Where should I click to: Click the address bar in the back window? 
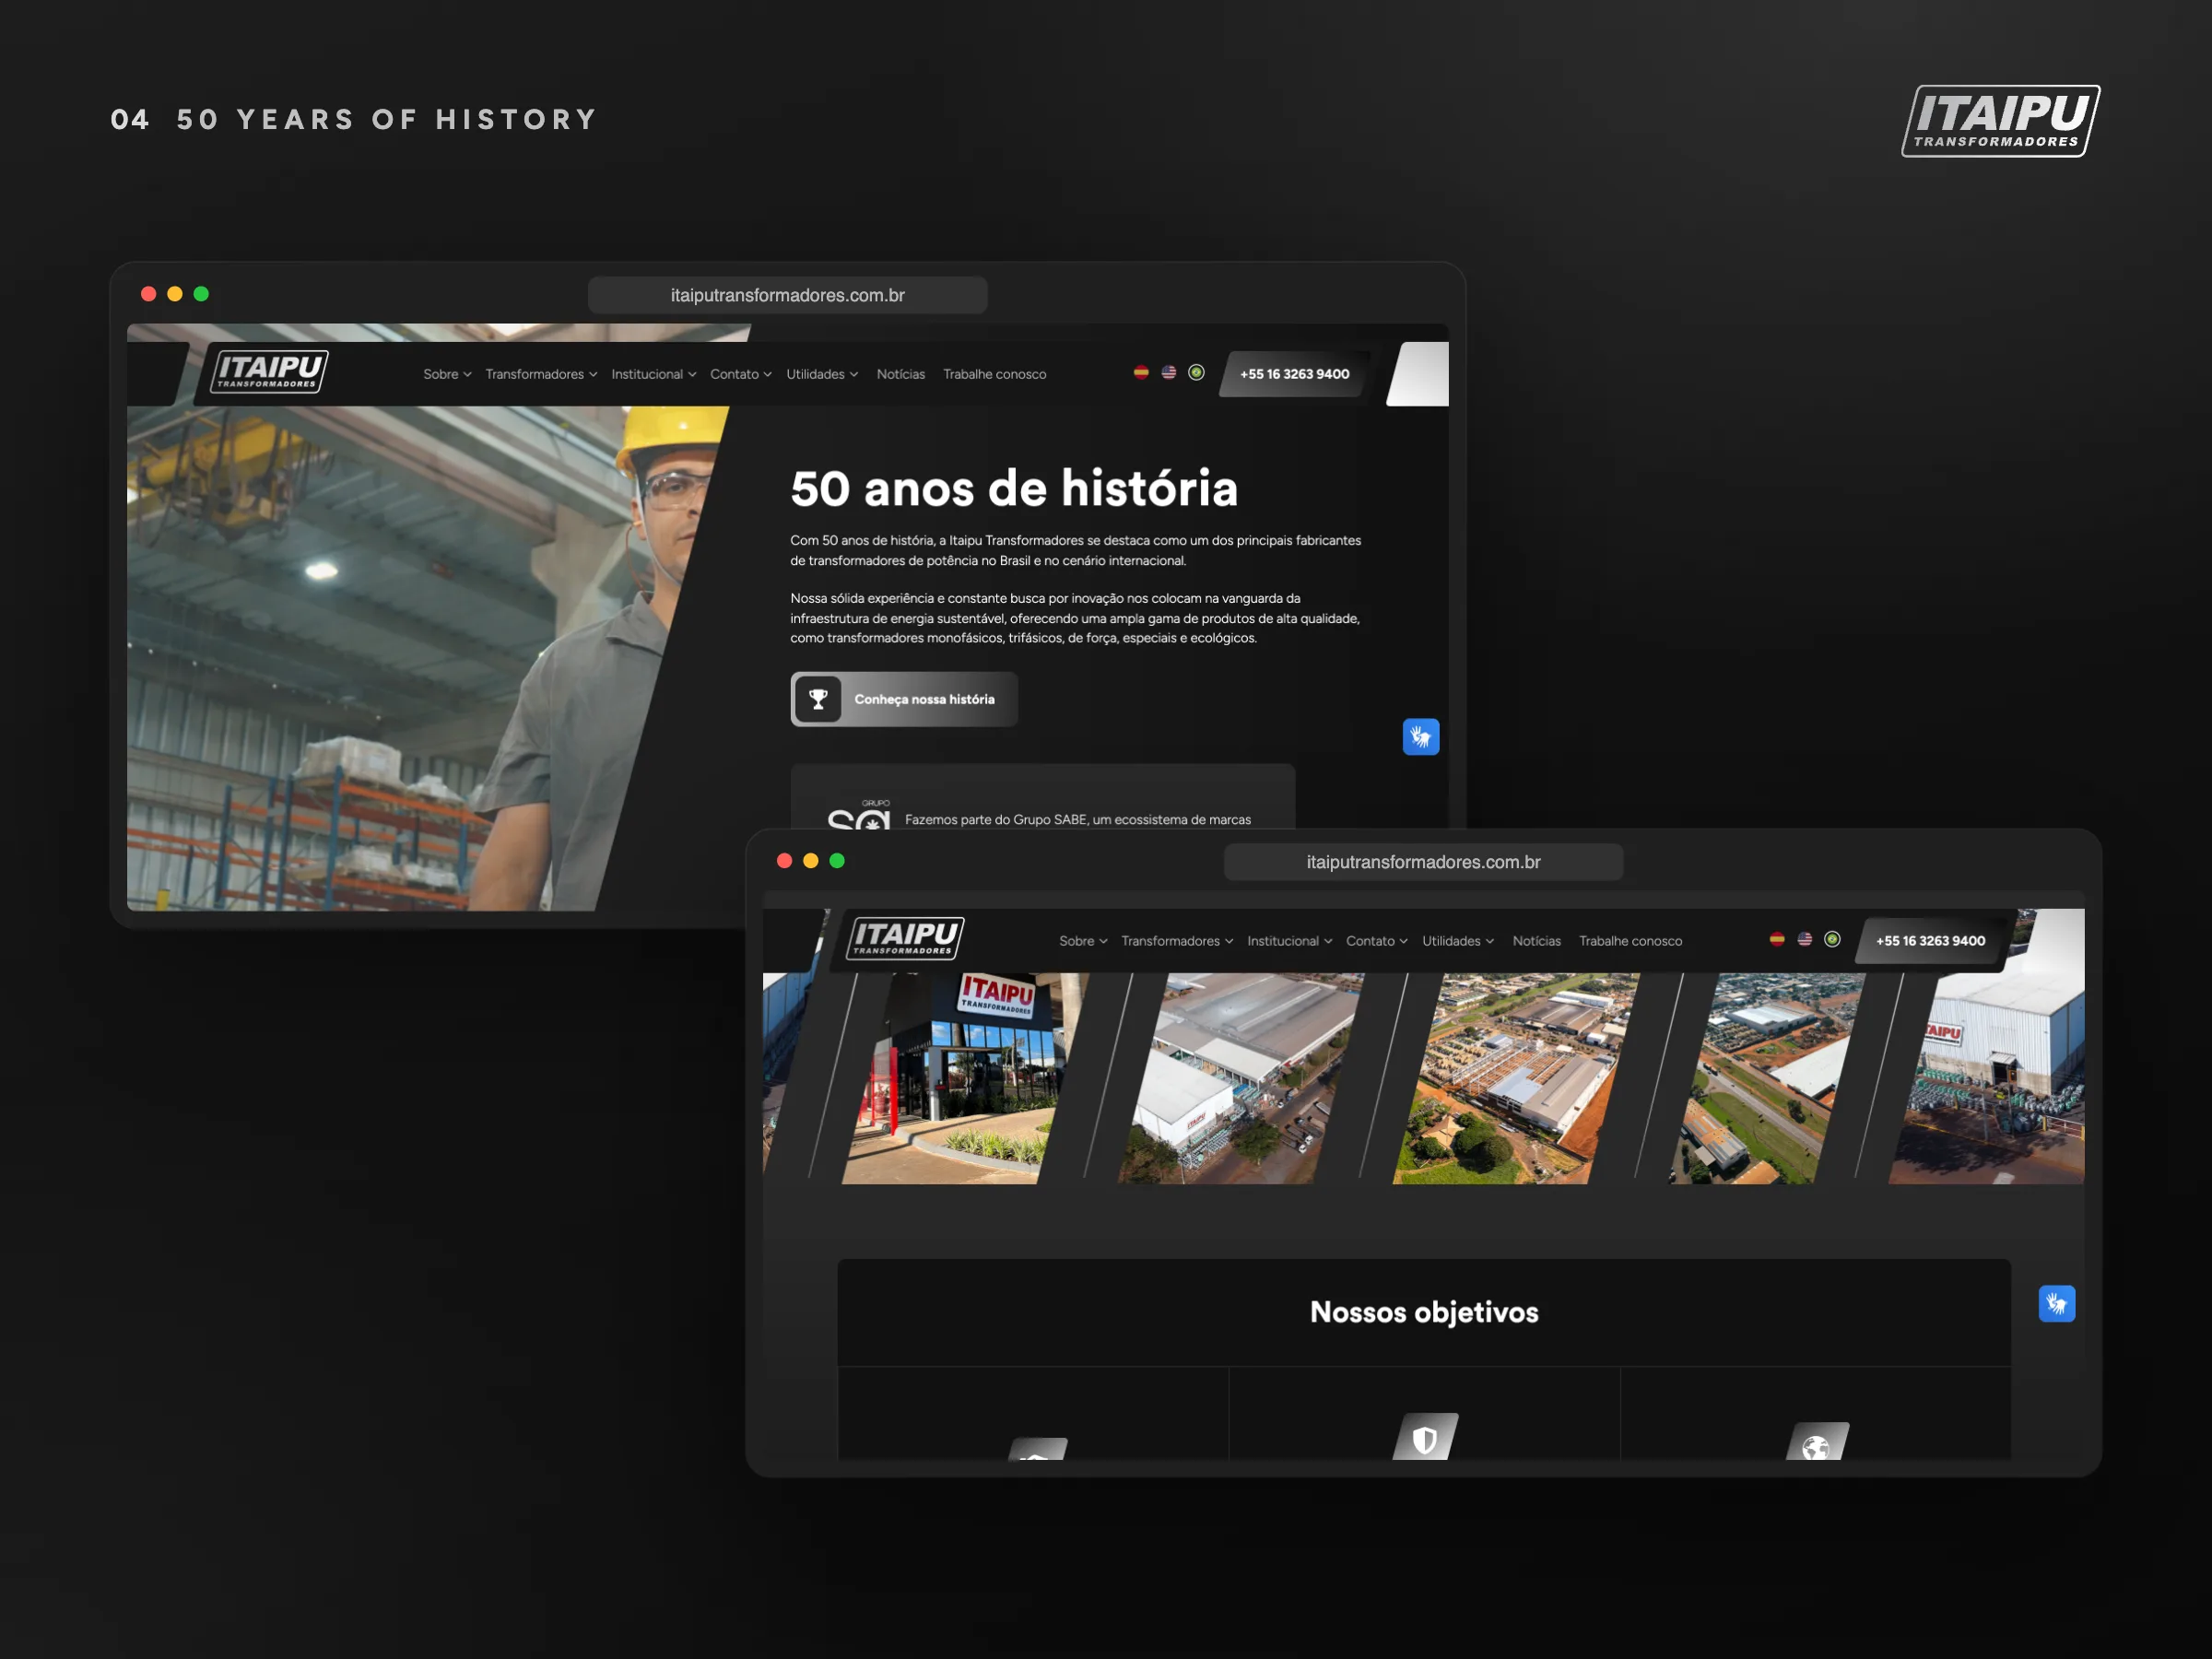click(x=788, y=295)
